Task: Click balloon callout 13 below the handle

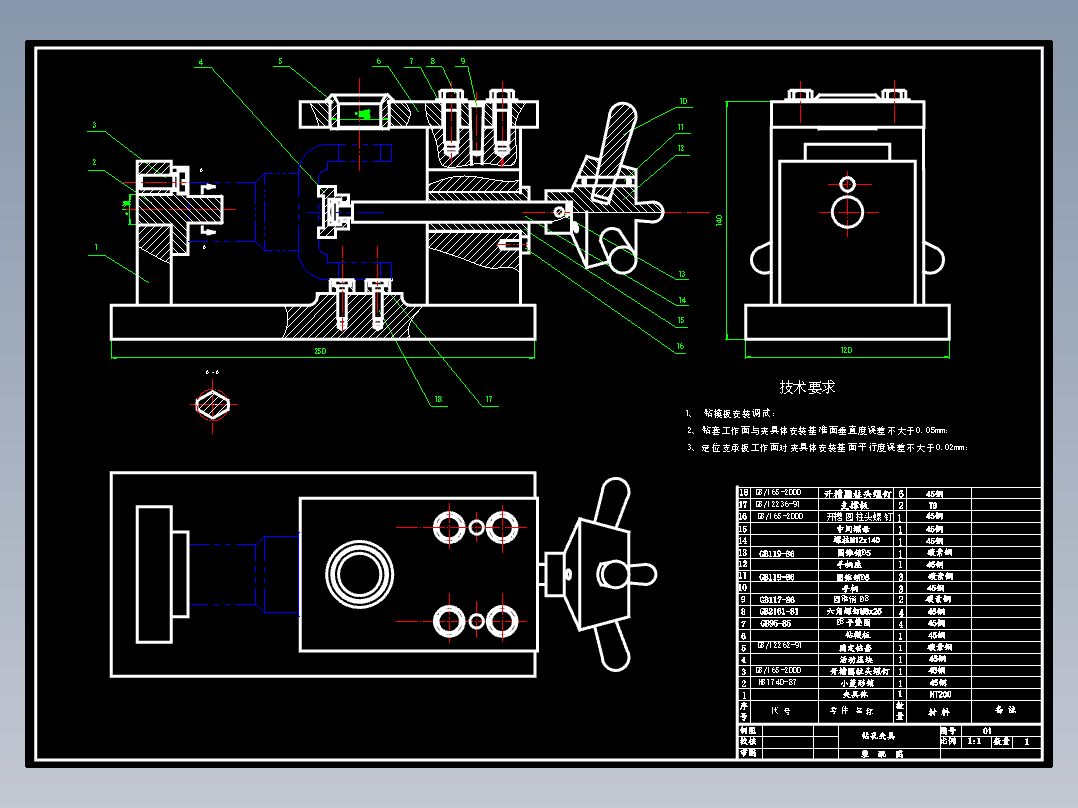Action: click(x=682, y=274)
